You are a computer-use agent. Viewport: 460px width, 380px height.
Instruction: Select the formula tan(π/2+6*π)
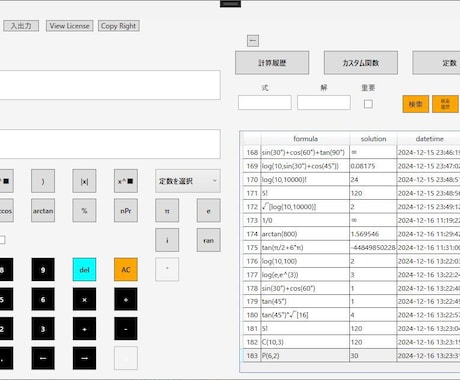[x=305, y=248]
